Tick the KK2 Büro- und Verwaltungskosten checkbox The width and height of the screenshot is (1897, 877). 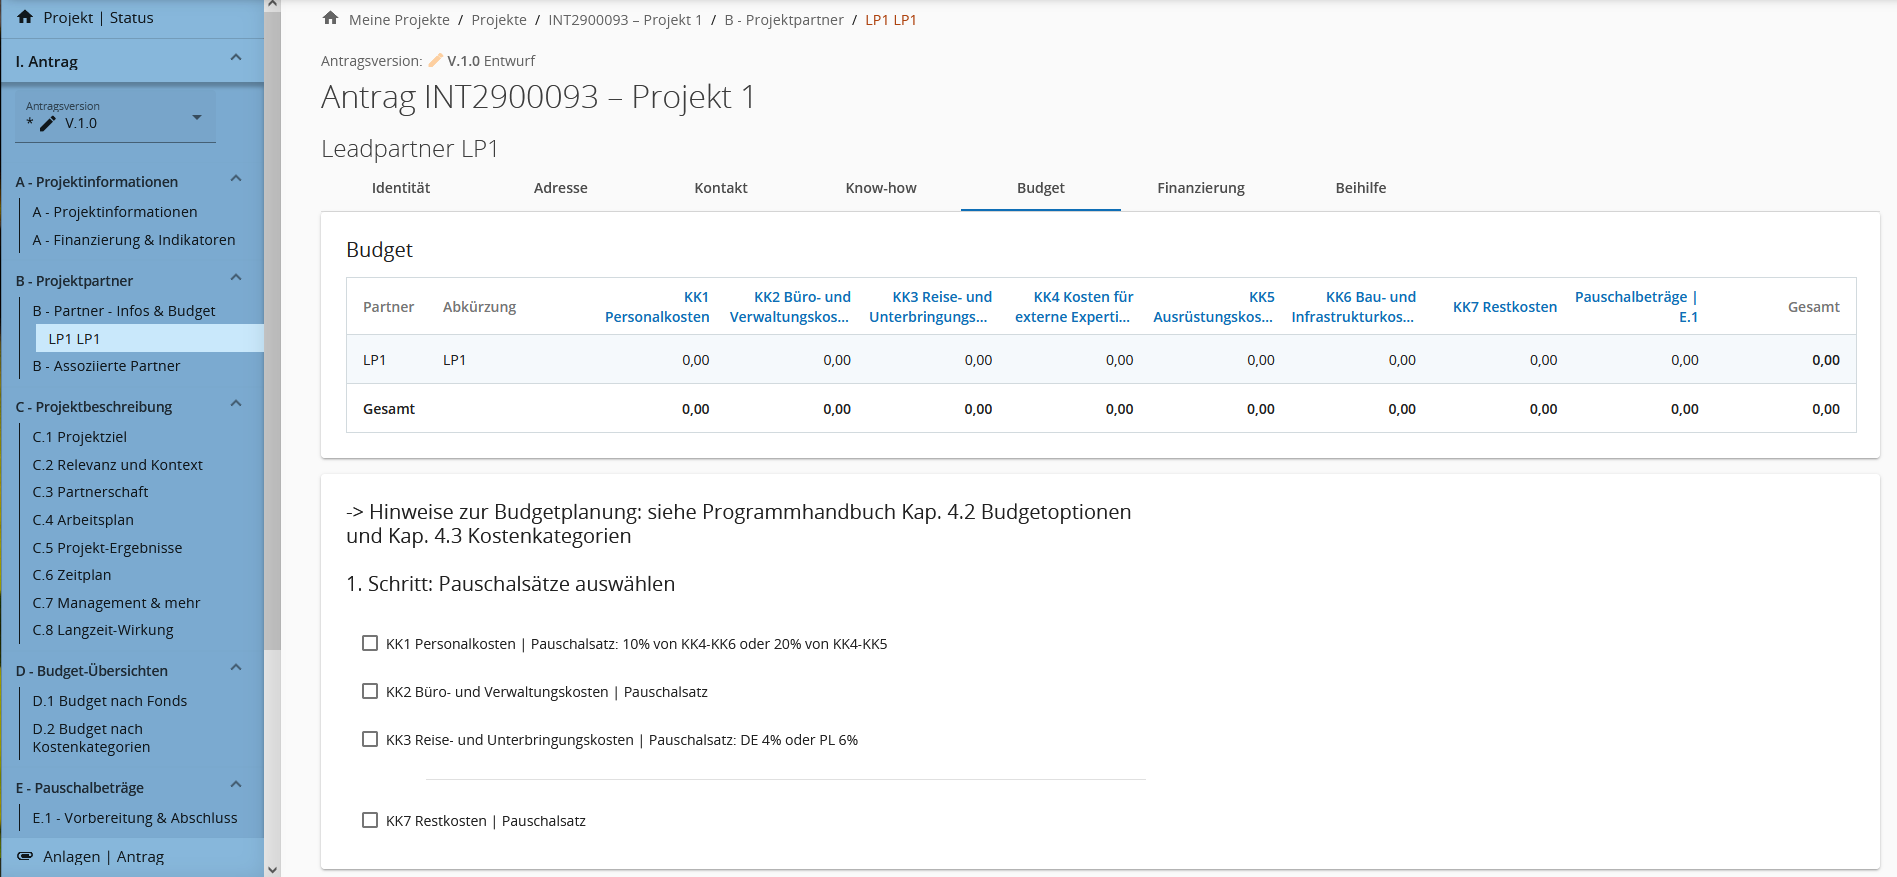pos(370,692)
